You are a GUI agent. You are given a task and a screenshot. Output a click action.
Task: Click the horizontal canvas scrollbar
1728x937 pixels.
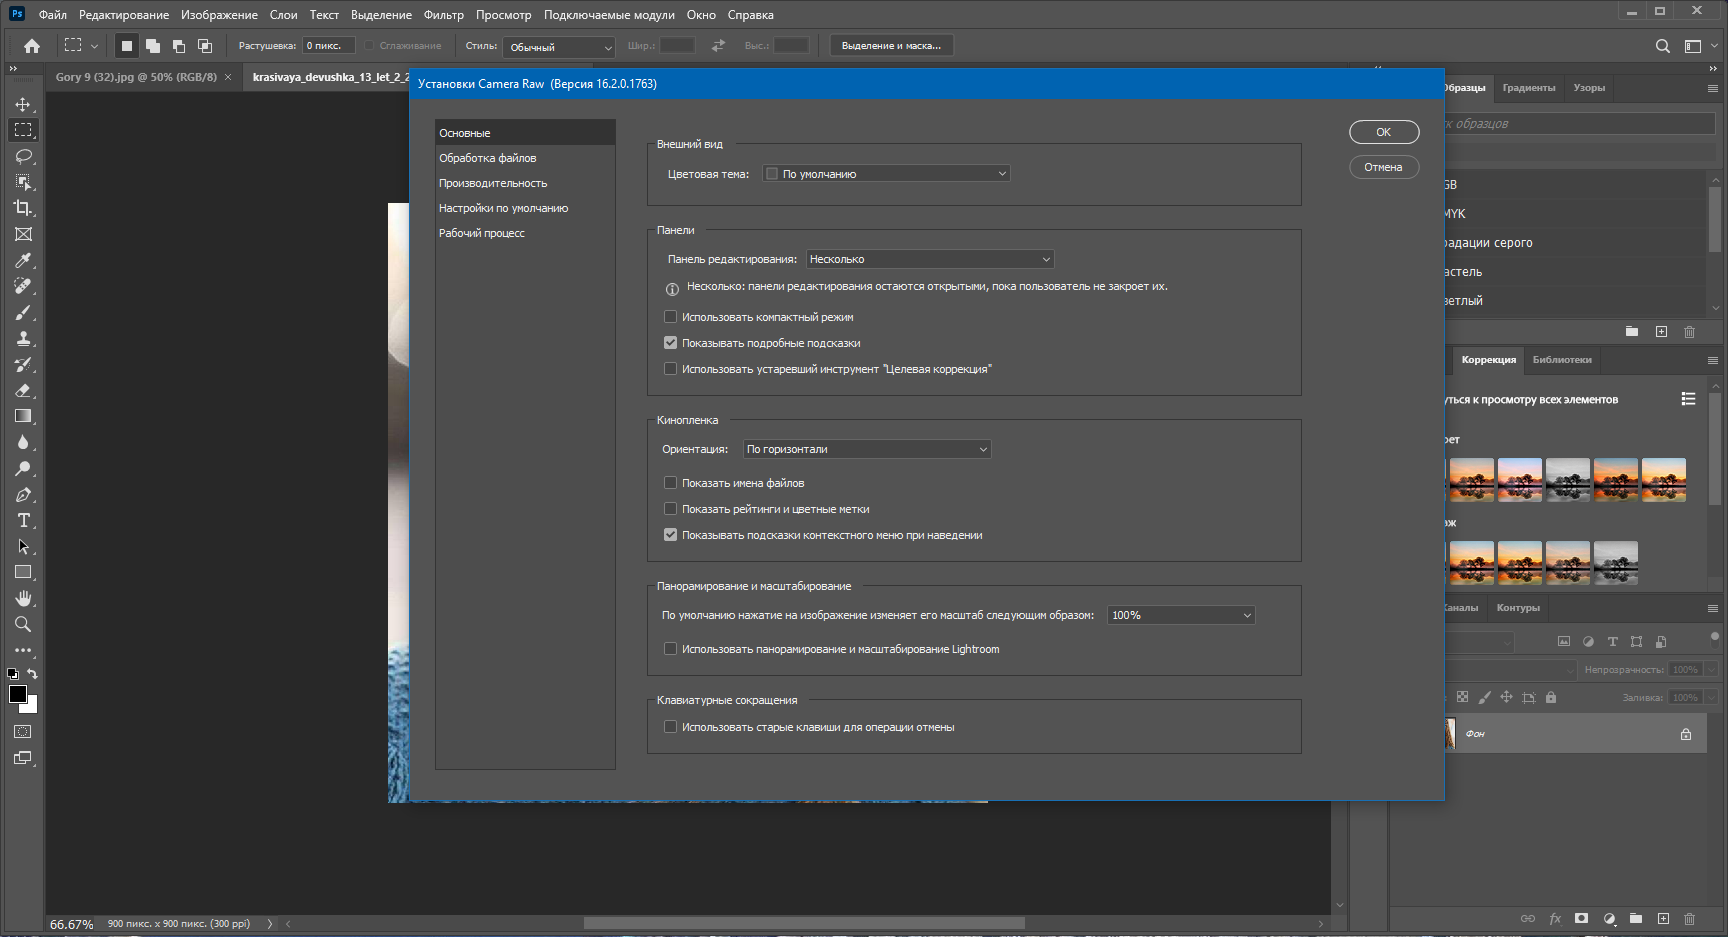(x=804, y=923)
